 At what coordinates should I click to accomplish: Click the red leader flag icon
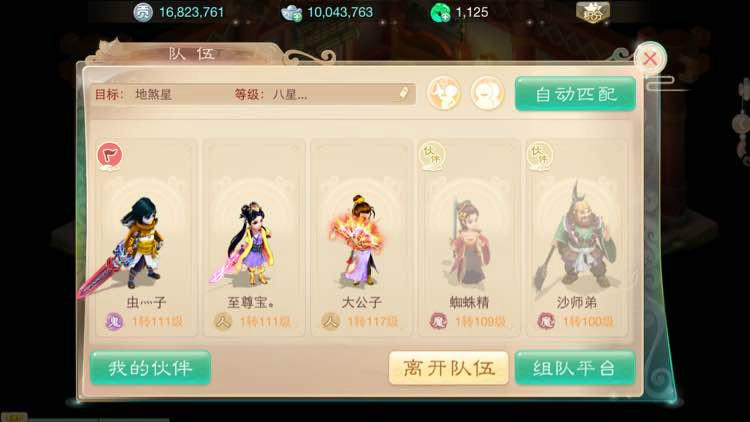point(110,156)
